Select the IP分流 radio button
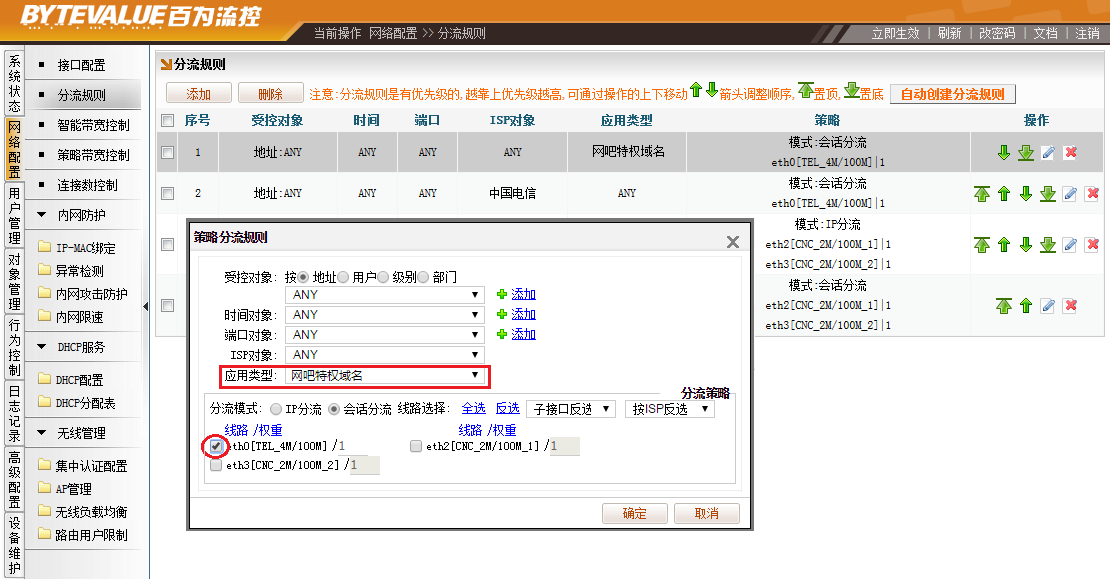The image size is (1110, 579). (x=277, y=410)
